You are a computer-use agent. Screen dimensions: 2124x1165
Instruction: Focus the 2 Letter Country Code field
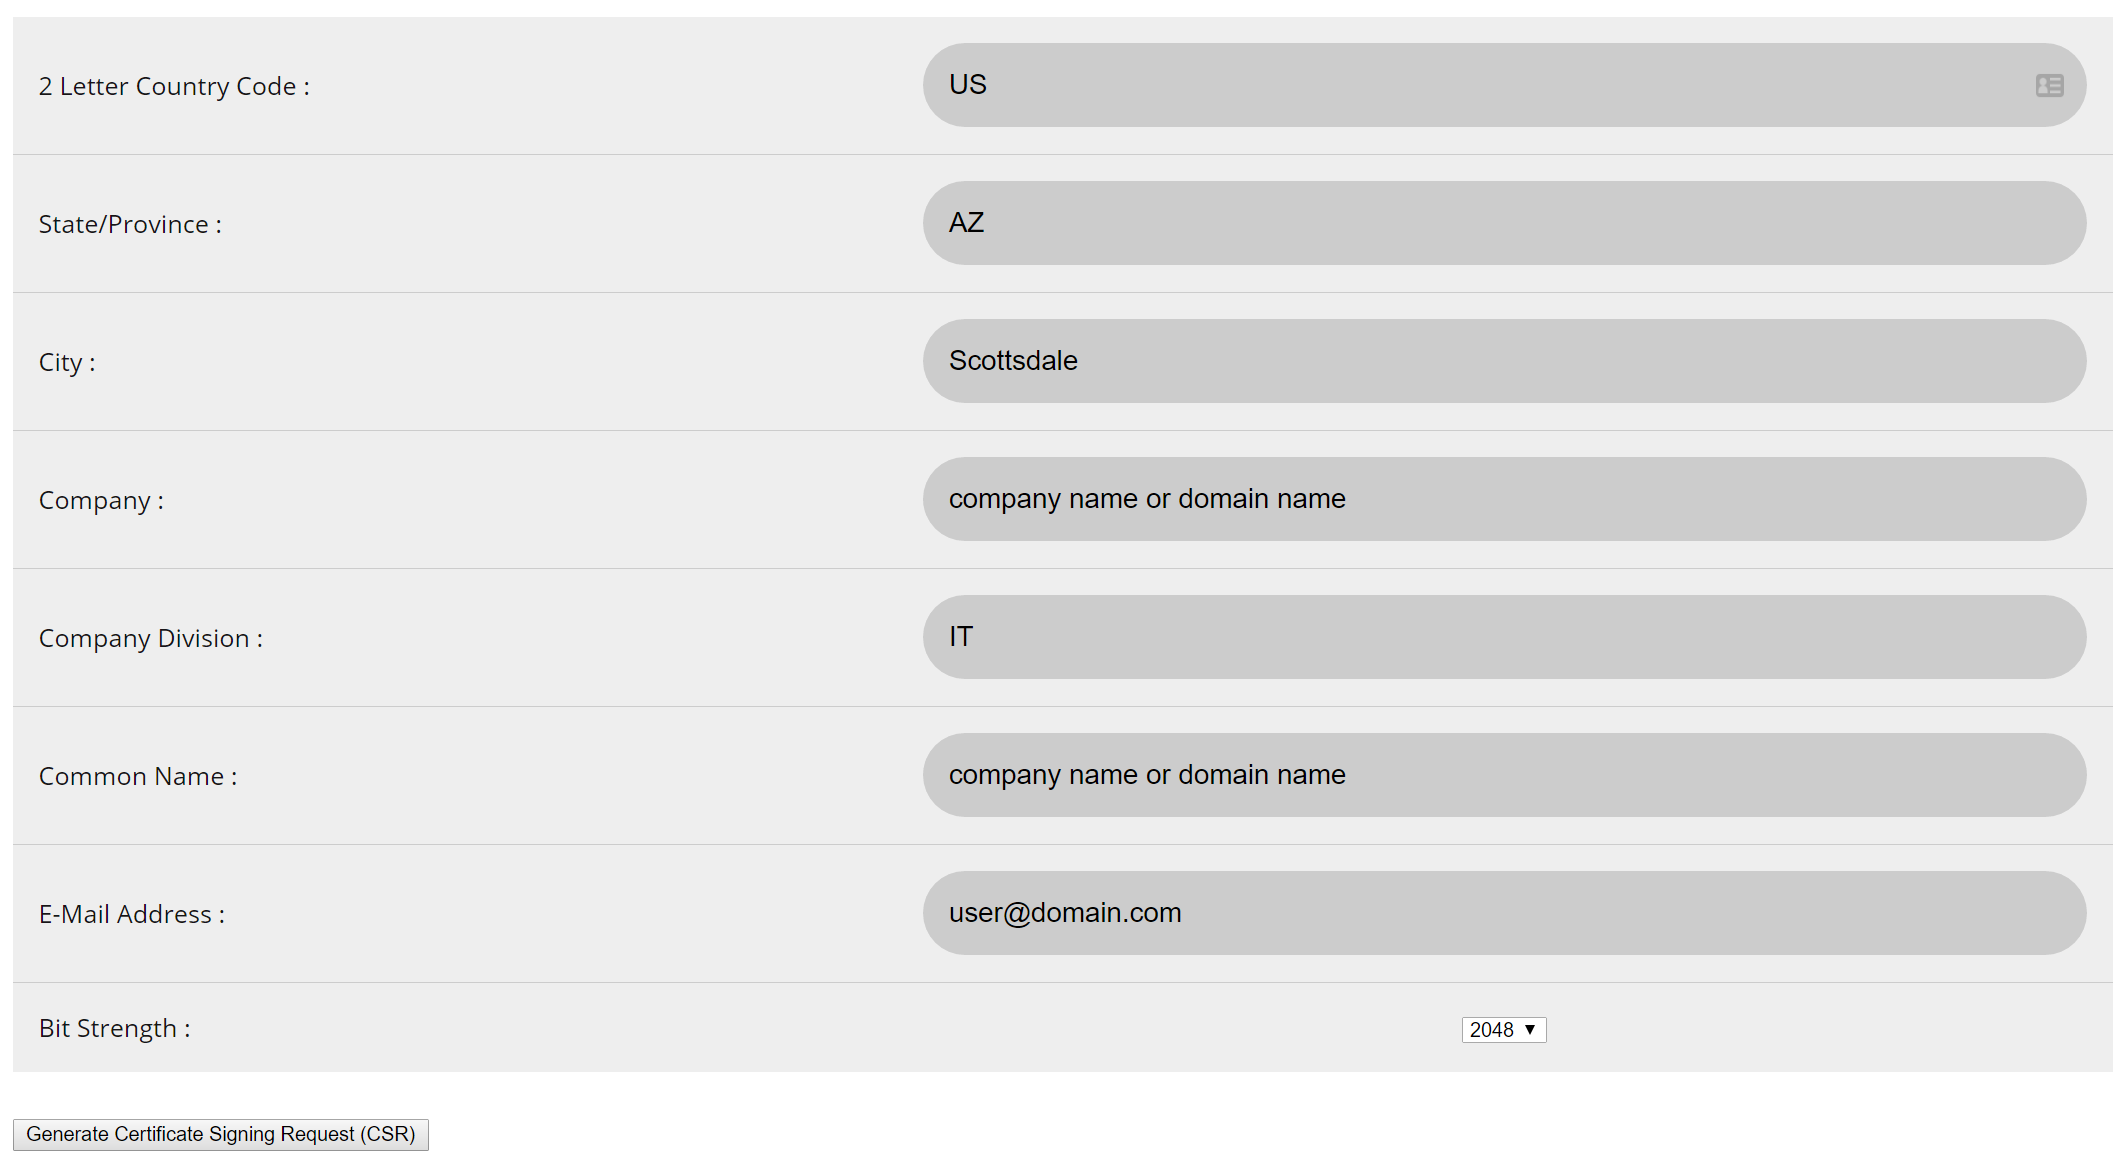pyautogui.click(x=1504, y=85)
